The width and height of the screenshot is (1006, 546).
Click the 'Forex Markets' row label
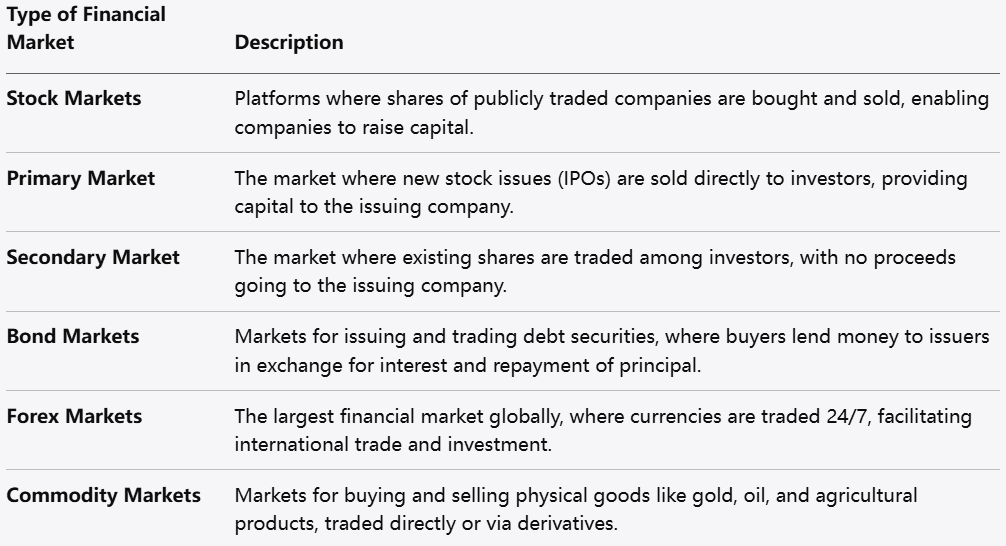coord(74,416)
